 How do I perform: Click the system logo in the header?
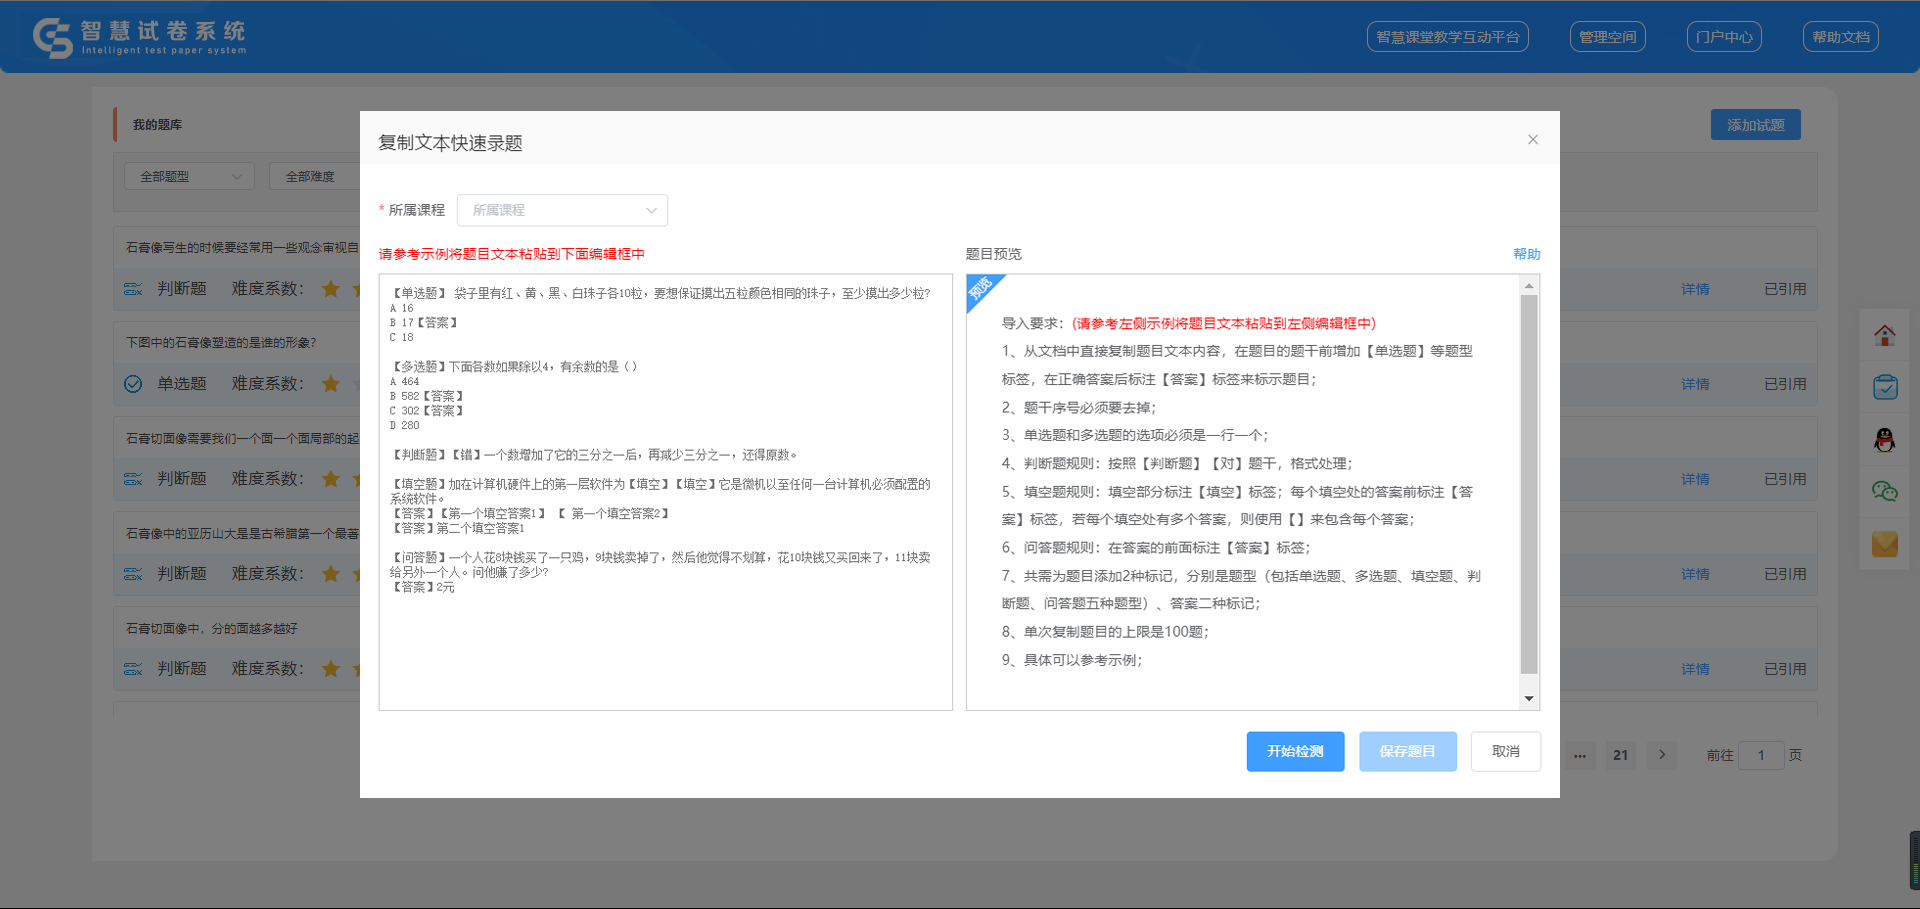[x=139, y=38]
